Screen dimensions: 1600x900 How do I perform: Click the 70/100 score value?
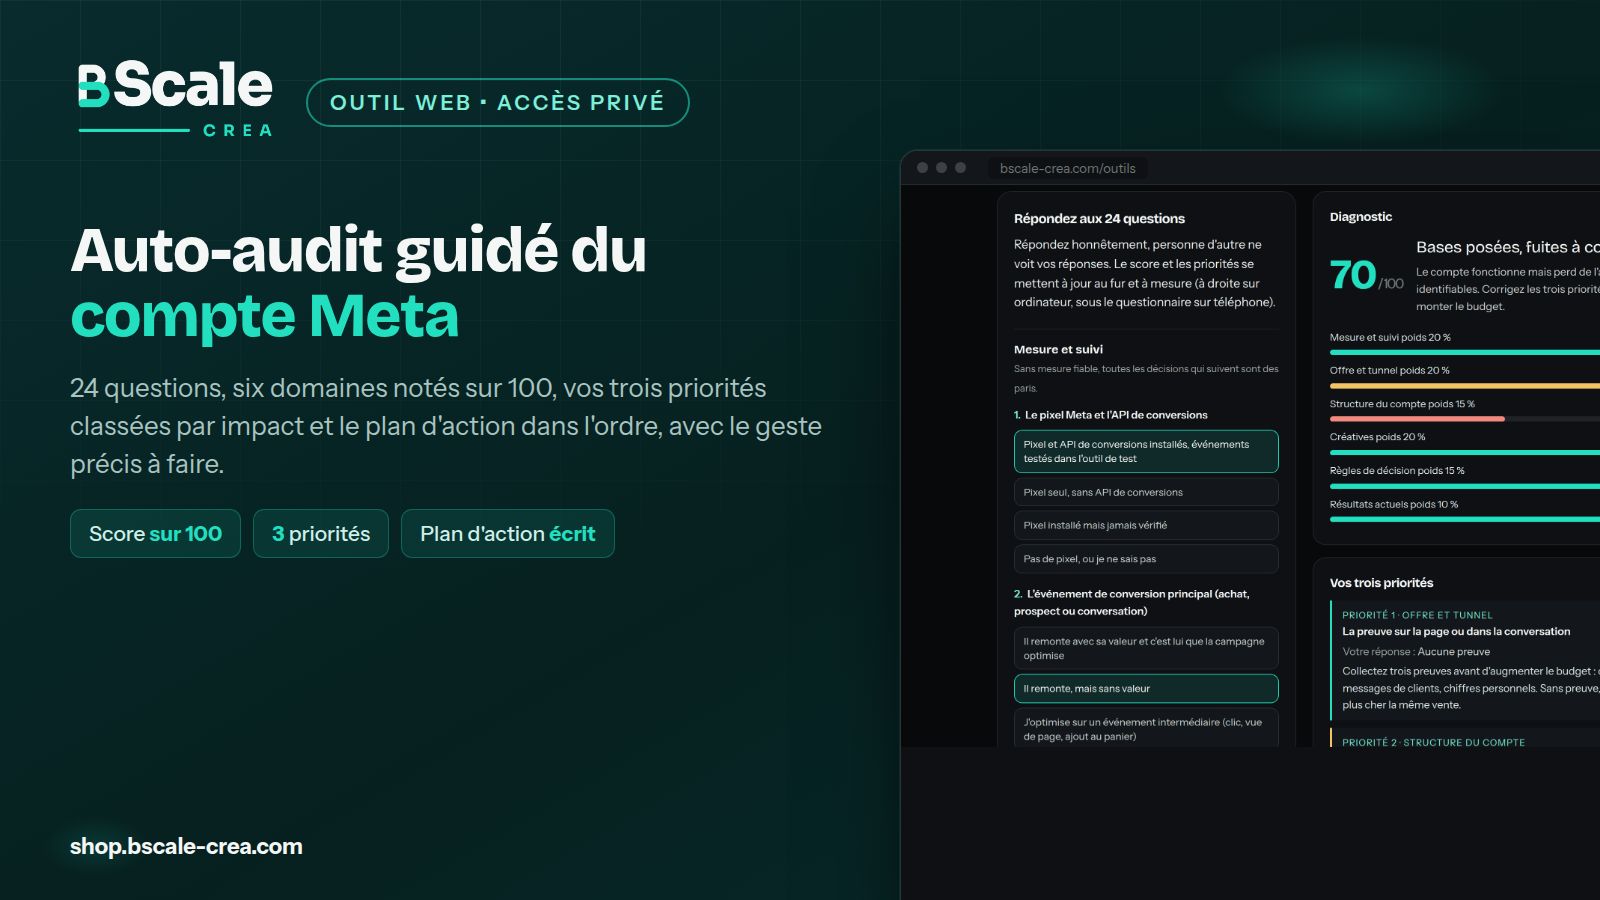1366,275
